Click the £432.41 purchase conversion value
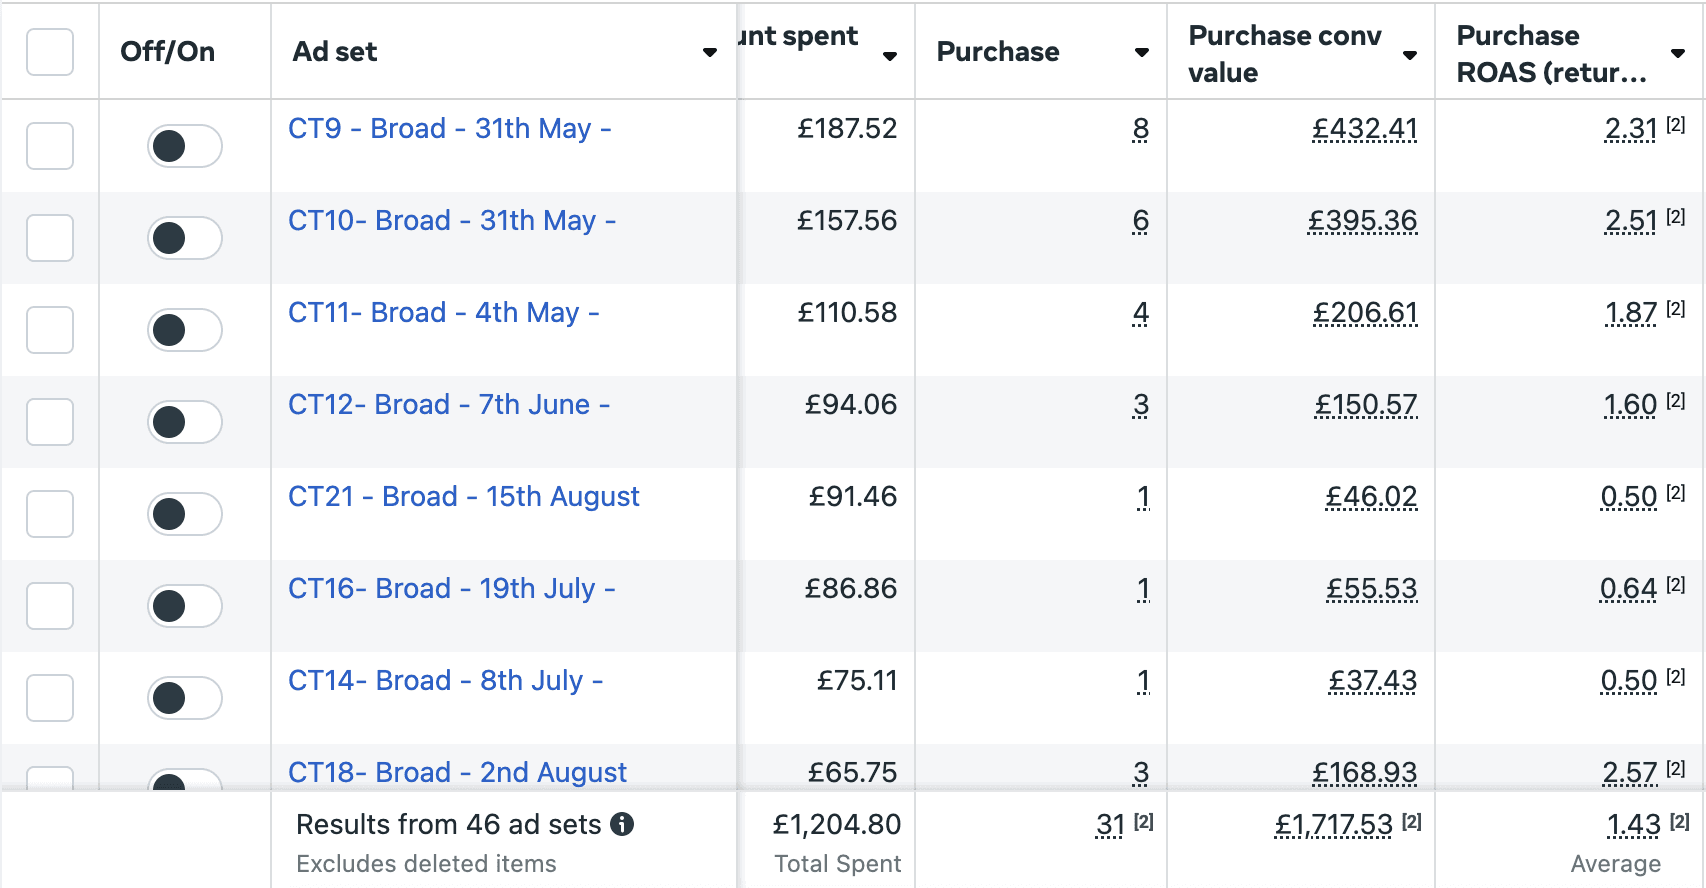Image resolution: width=1706 pixels, height=888 pixels. [1365, 129]
